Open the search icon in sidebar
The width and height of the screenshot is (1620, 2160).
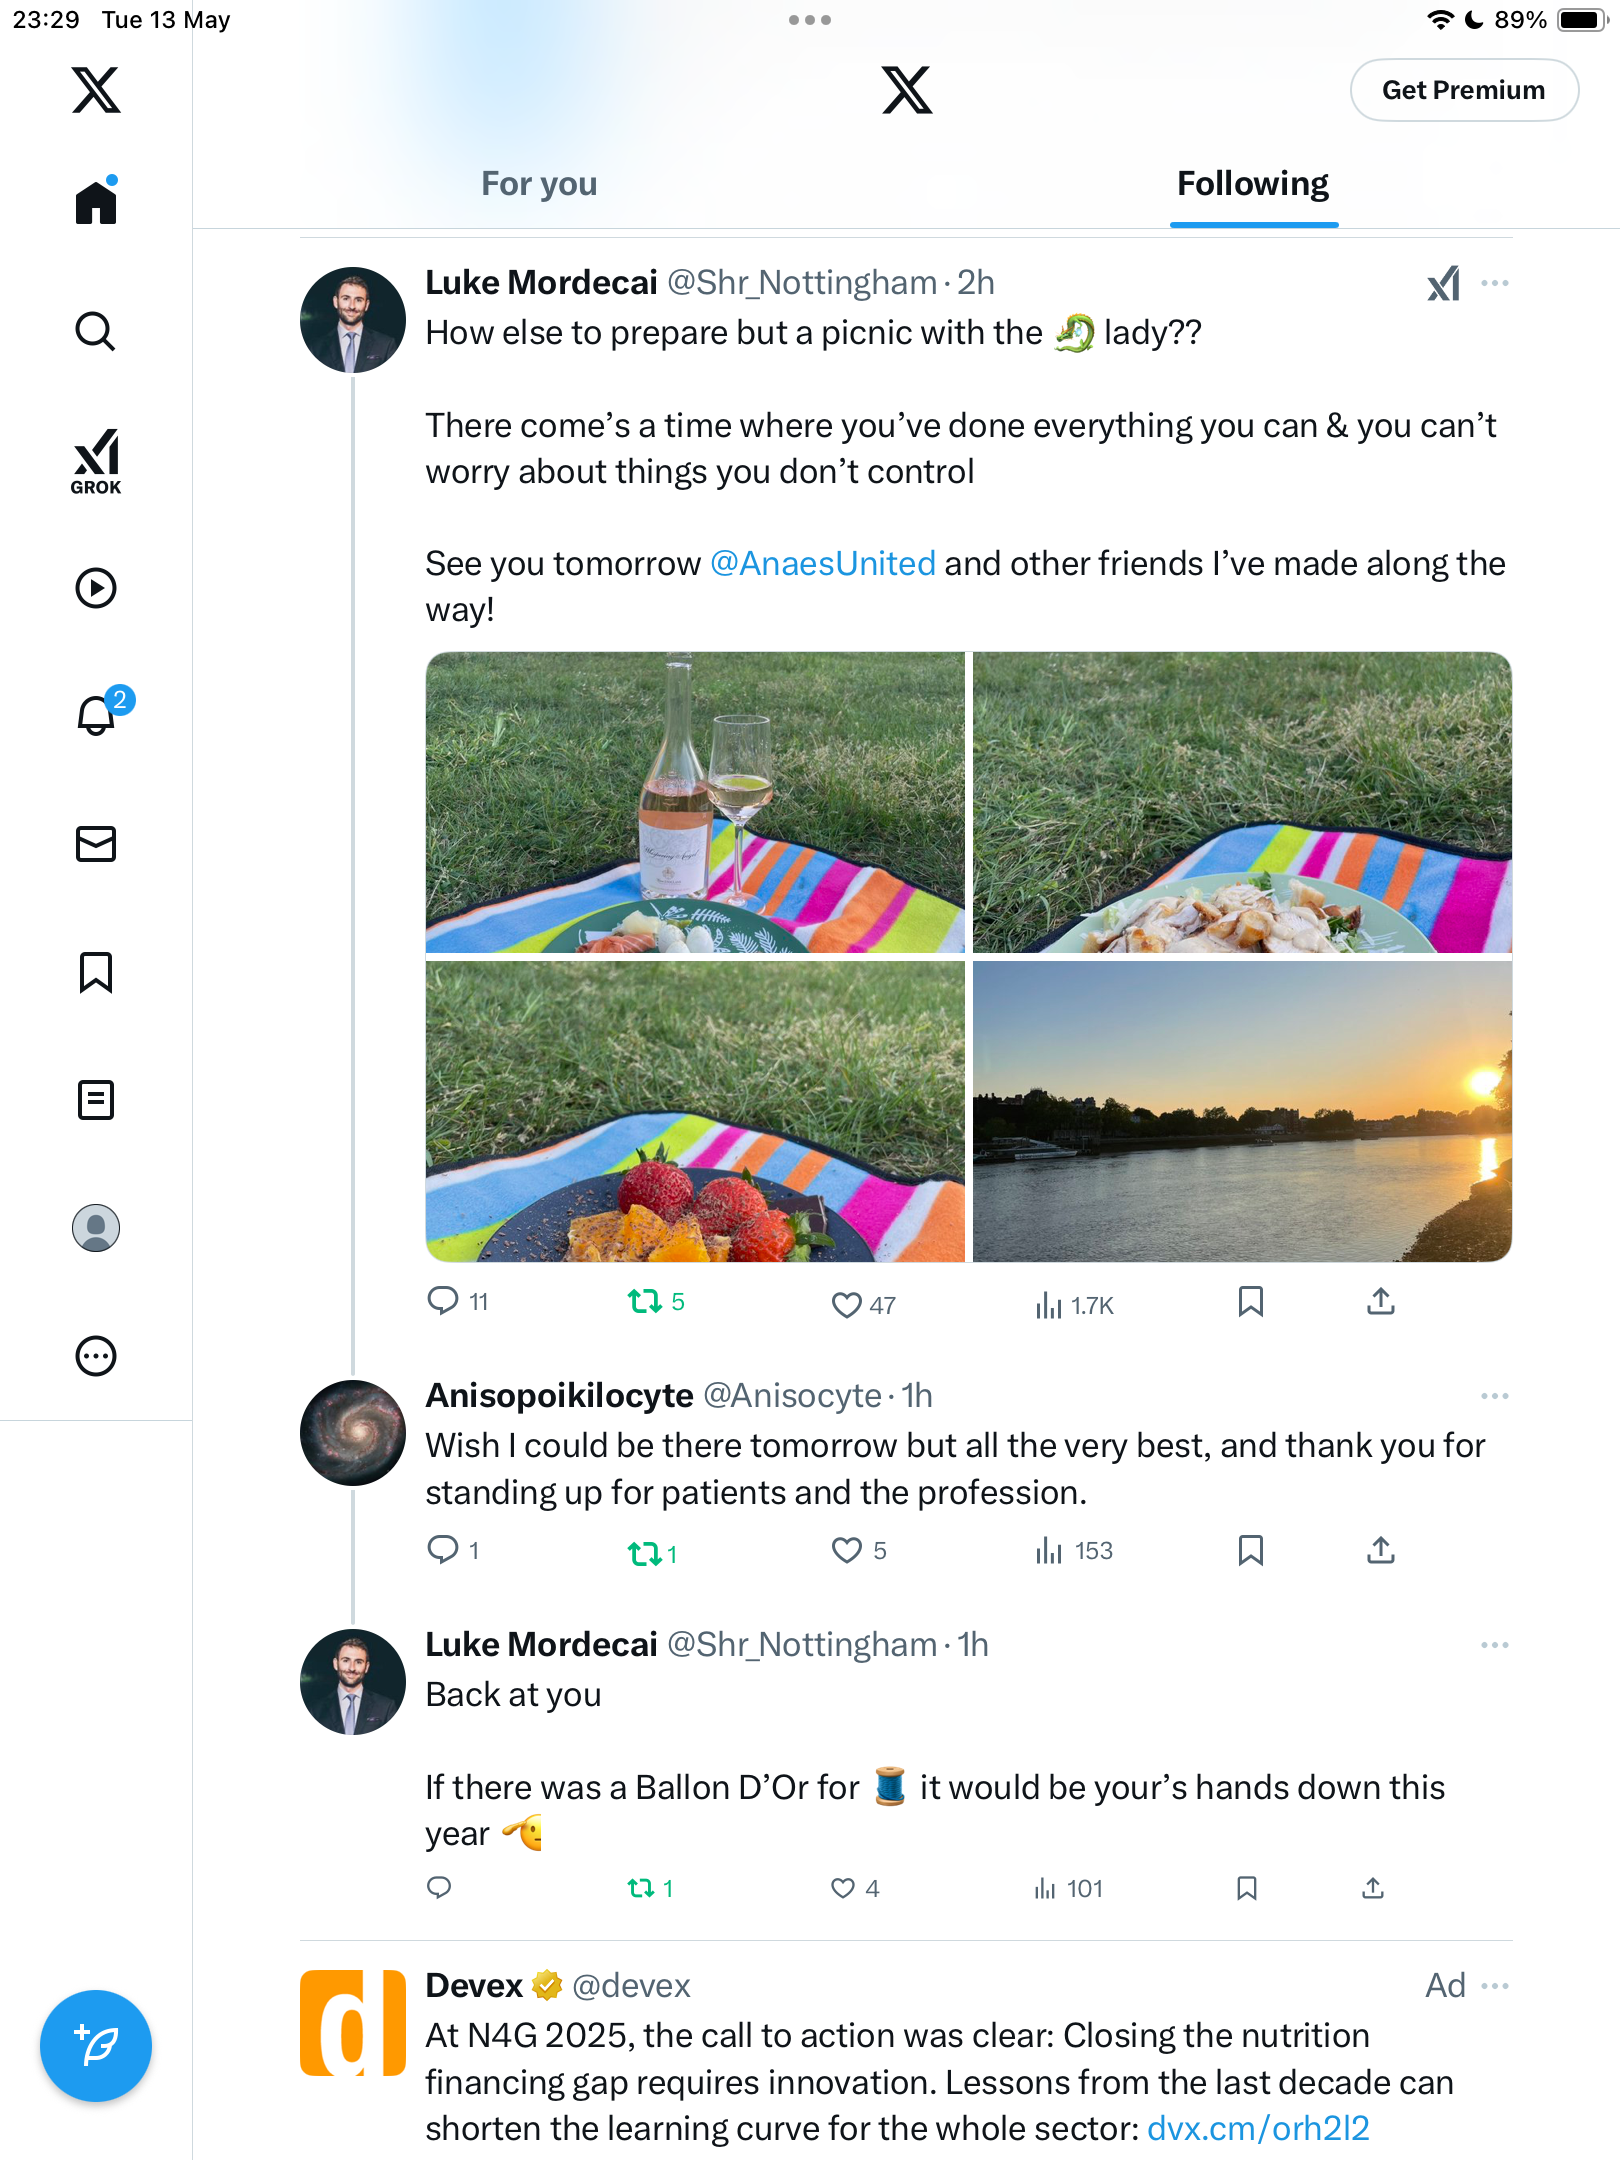(96, 331)
